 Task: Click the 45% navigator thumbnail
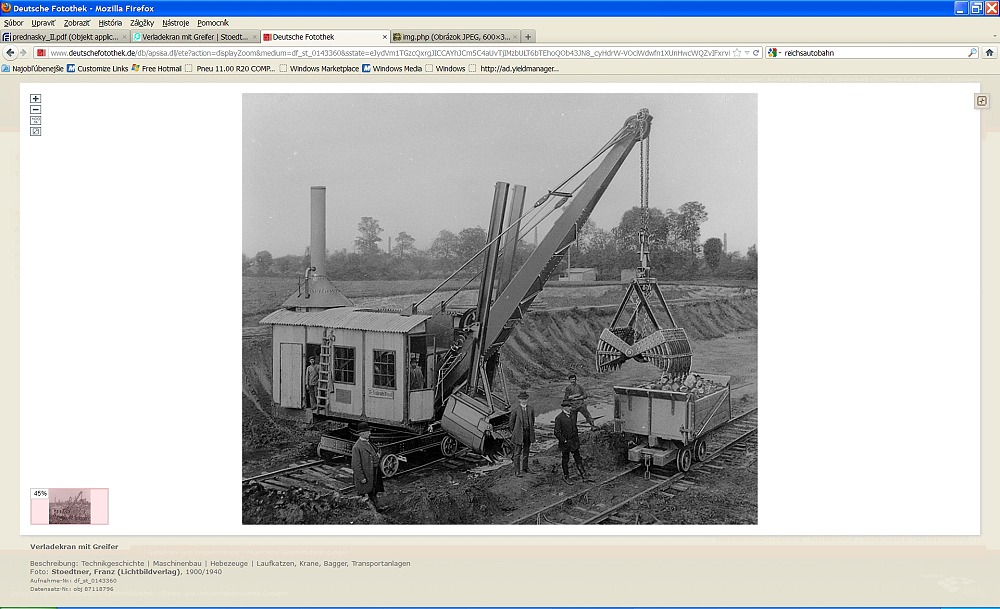tap(69, 506)
